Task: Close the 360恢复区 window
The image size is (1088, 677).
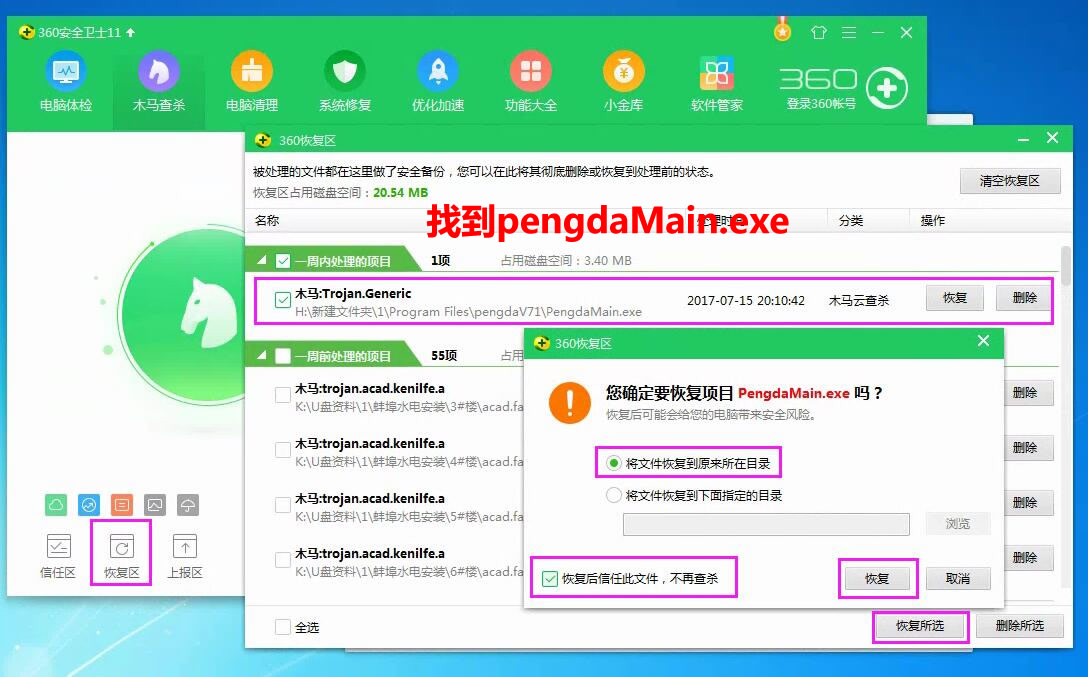Action: [1053, 138]
